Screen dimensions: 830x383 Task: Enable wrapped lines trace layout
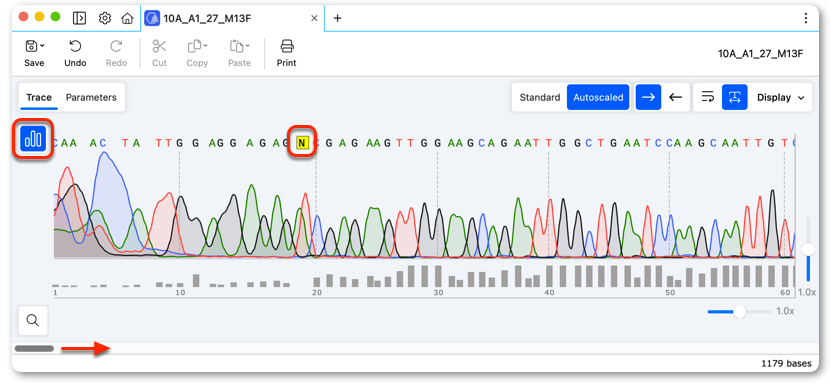click(x=708, y=97)
